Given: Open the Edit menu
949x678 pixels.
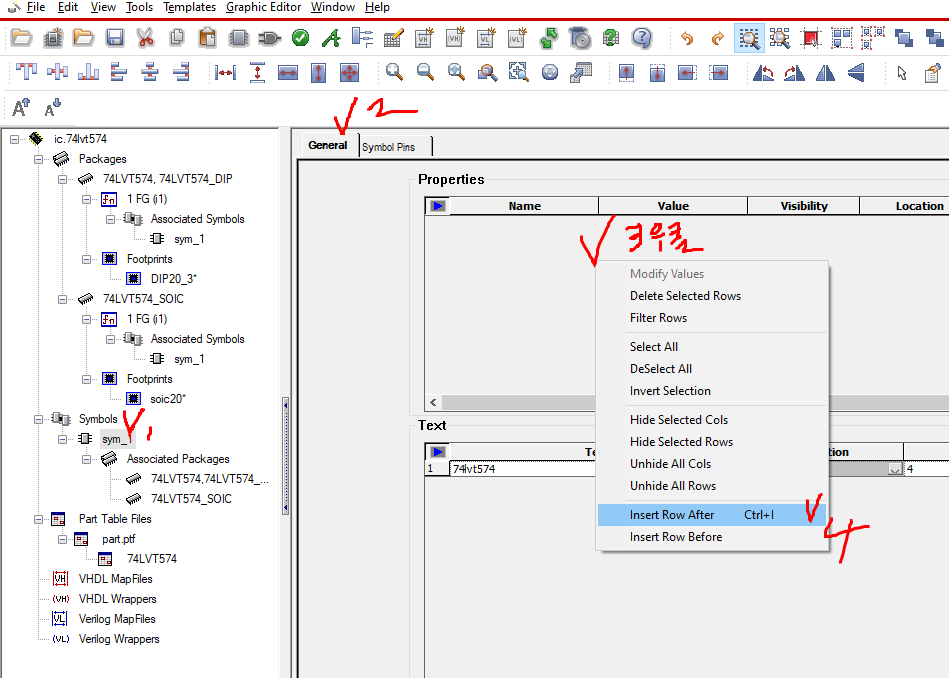Looking at the screenshot, I should pos(68,7).
